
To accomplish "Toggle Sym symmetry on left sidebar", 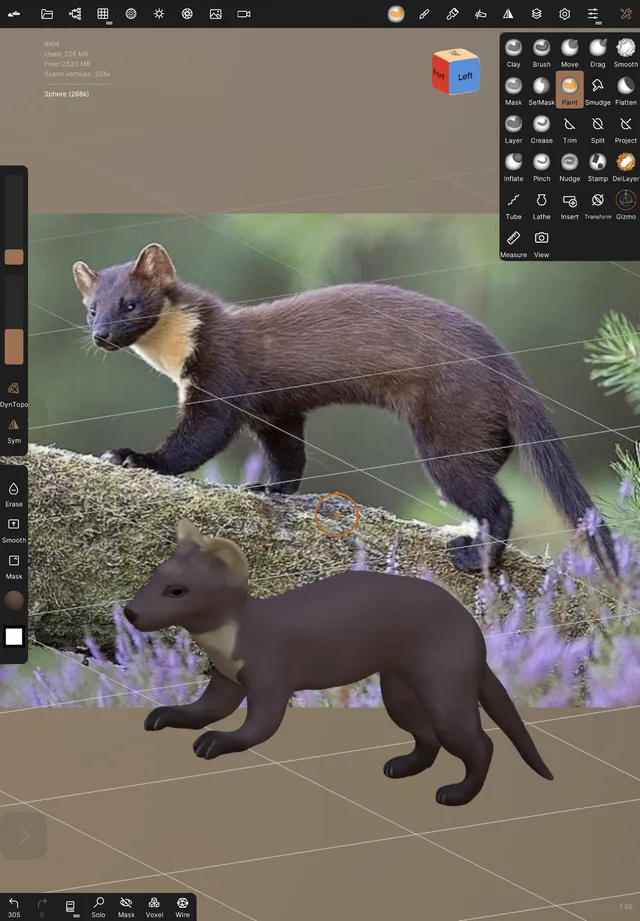I will point(14,431).
